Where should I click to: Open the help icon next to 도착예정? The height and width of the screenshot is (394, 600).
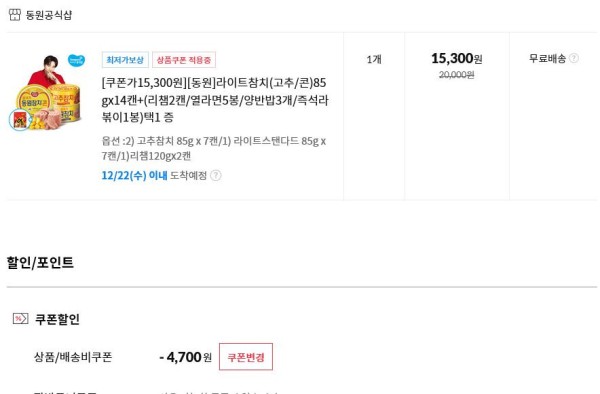216,176
